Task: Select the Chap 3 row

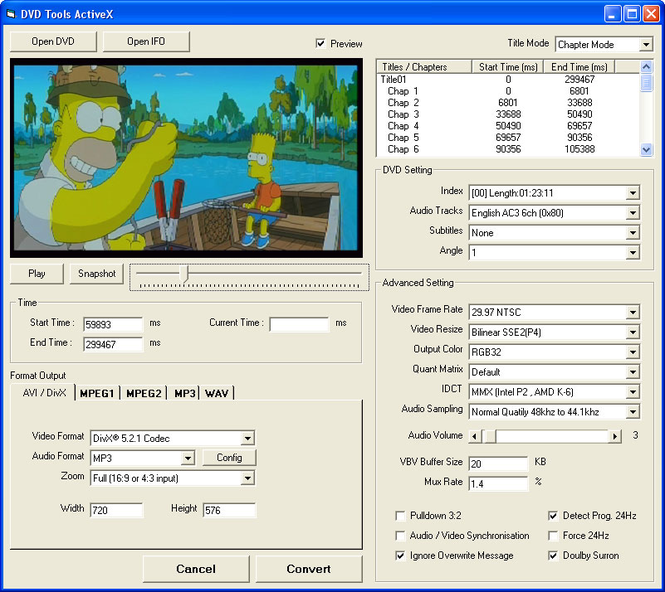Action: (508, 114)
